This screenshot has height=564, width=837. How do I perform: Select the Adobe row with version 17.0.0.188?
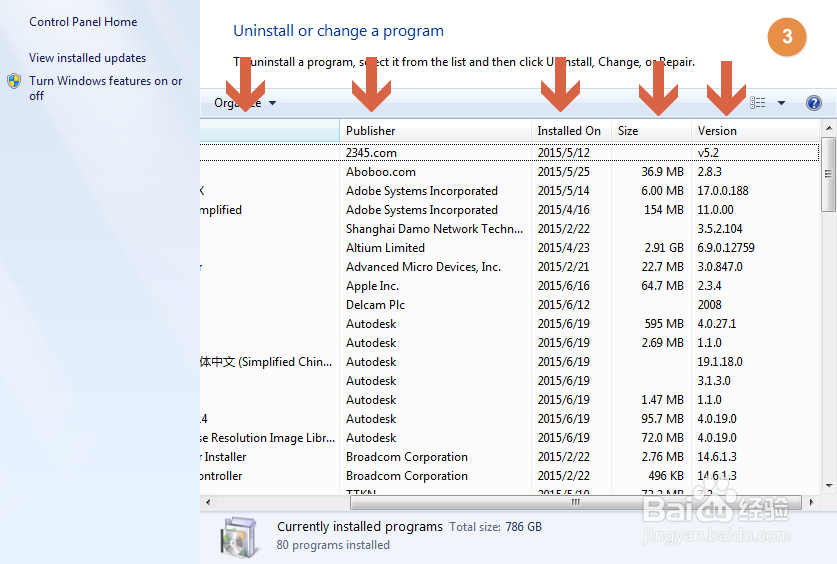510,191
